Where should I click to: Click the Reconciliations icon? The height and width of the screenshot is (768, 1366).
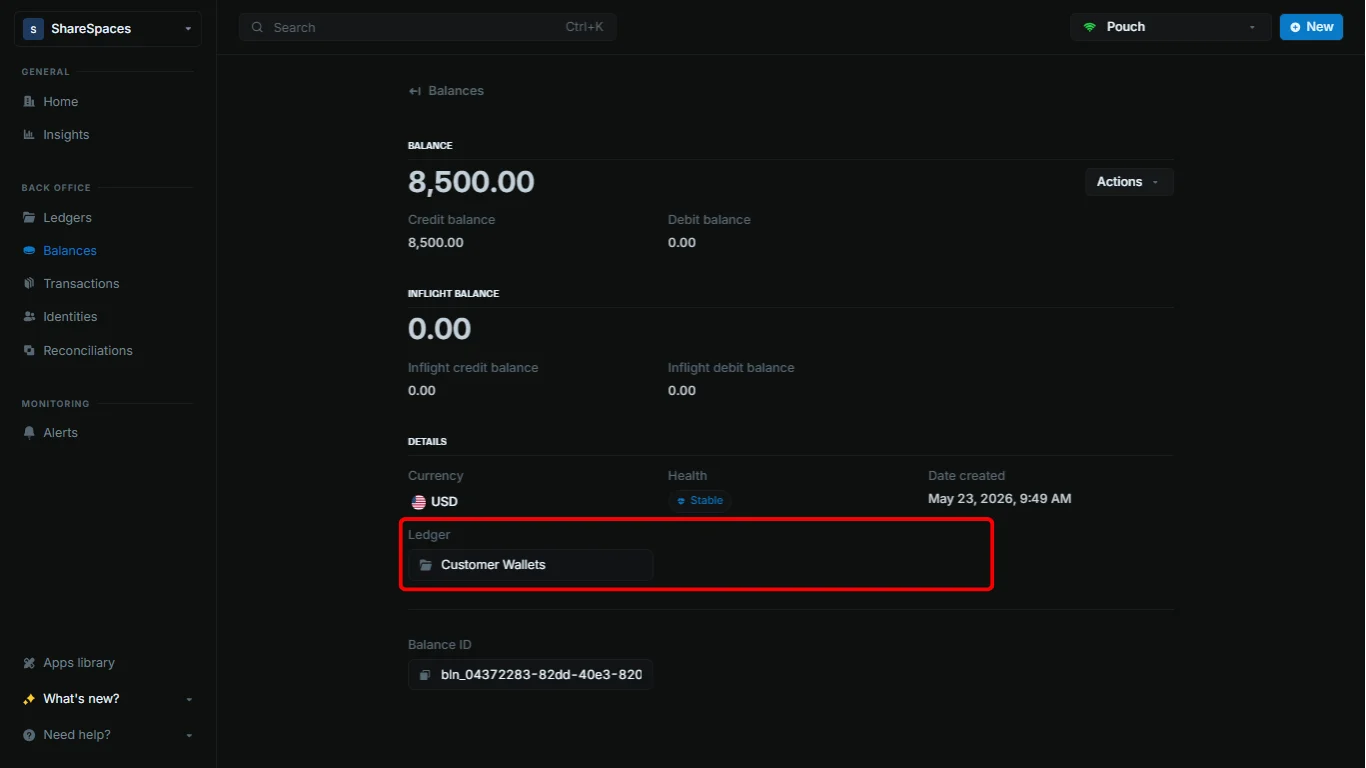(x=29, y=350)
